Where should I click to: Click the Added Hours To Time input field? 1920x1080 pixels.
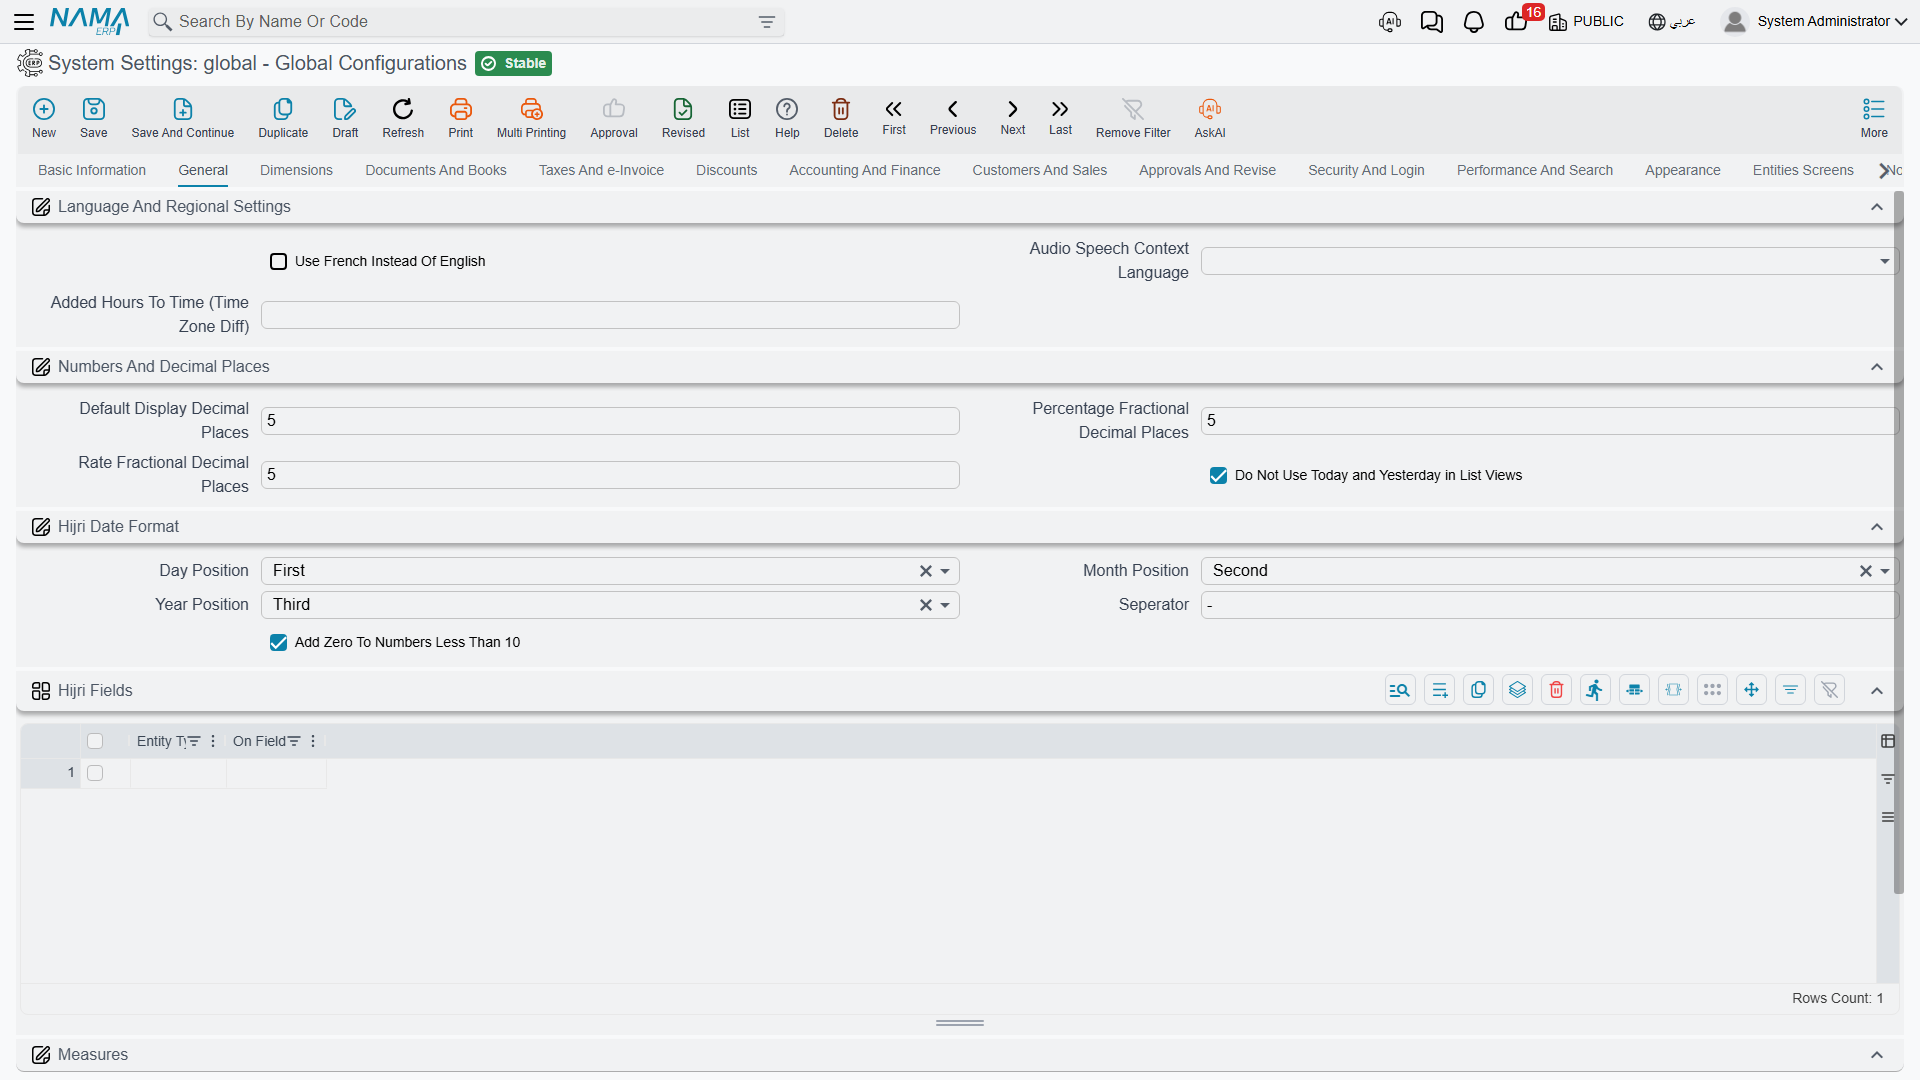[x=610, y=315]
